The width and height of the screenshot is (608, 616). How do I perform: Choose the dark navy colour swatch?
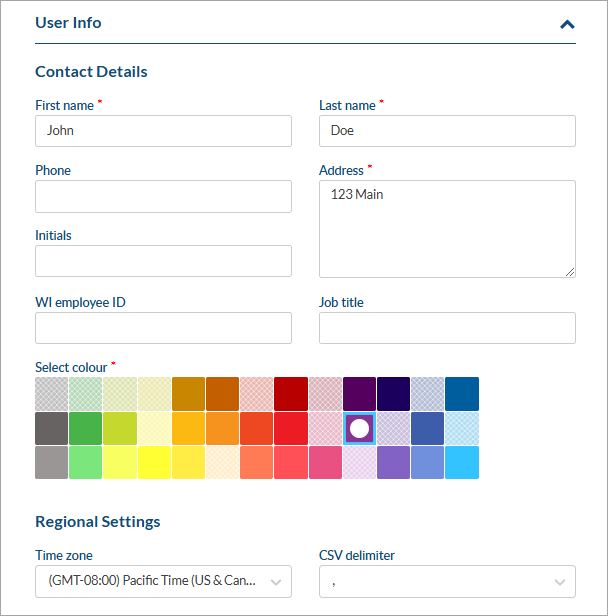coord(394,394)
